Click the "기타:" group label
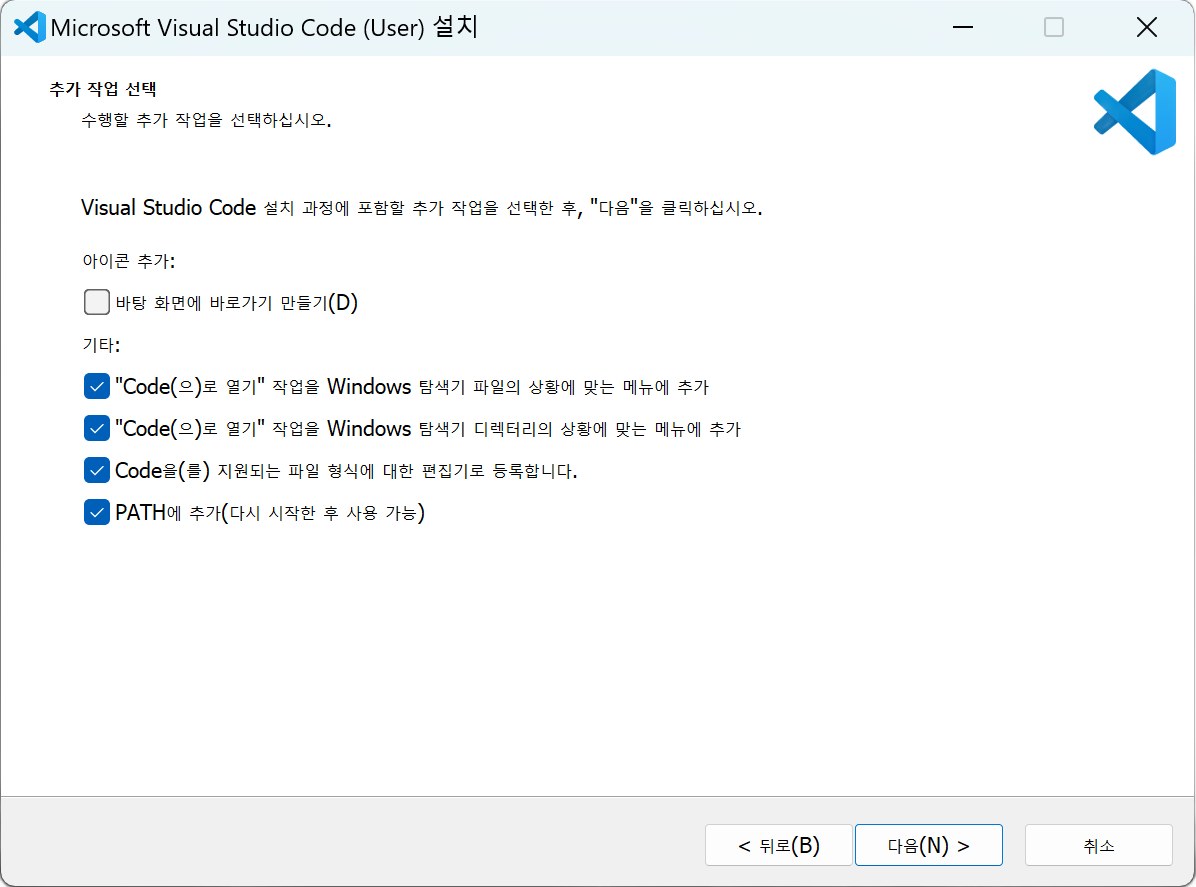 click(x=101, y=345)
